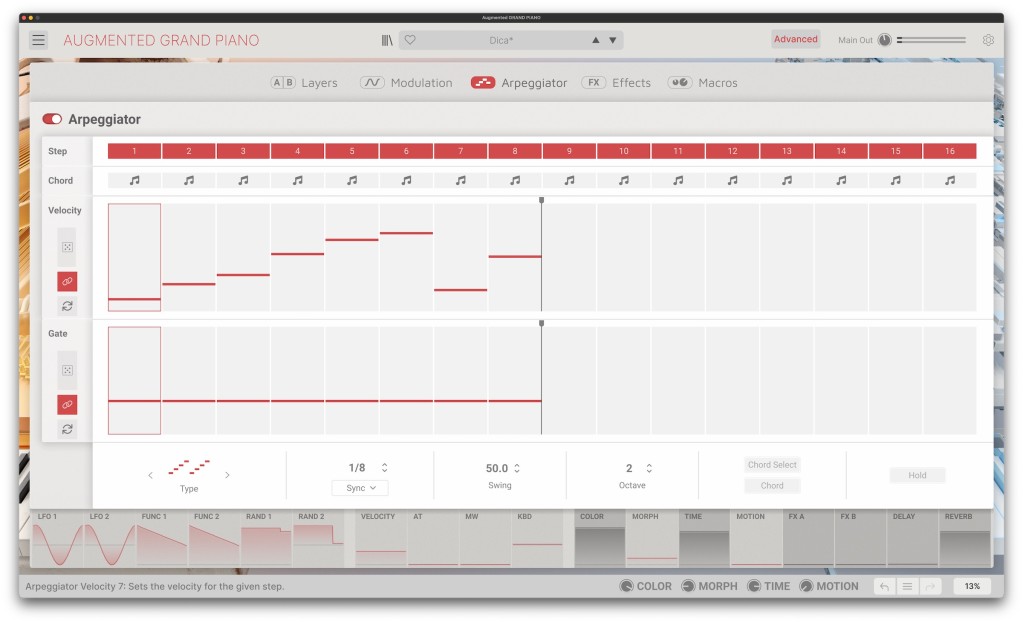Randomize velocity with the dice icon
1023x623 pixels.
(67, 247)
